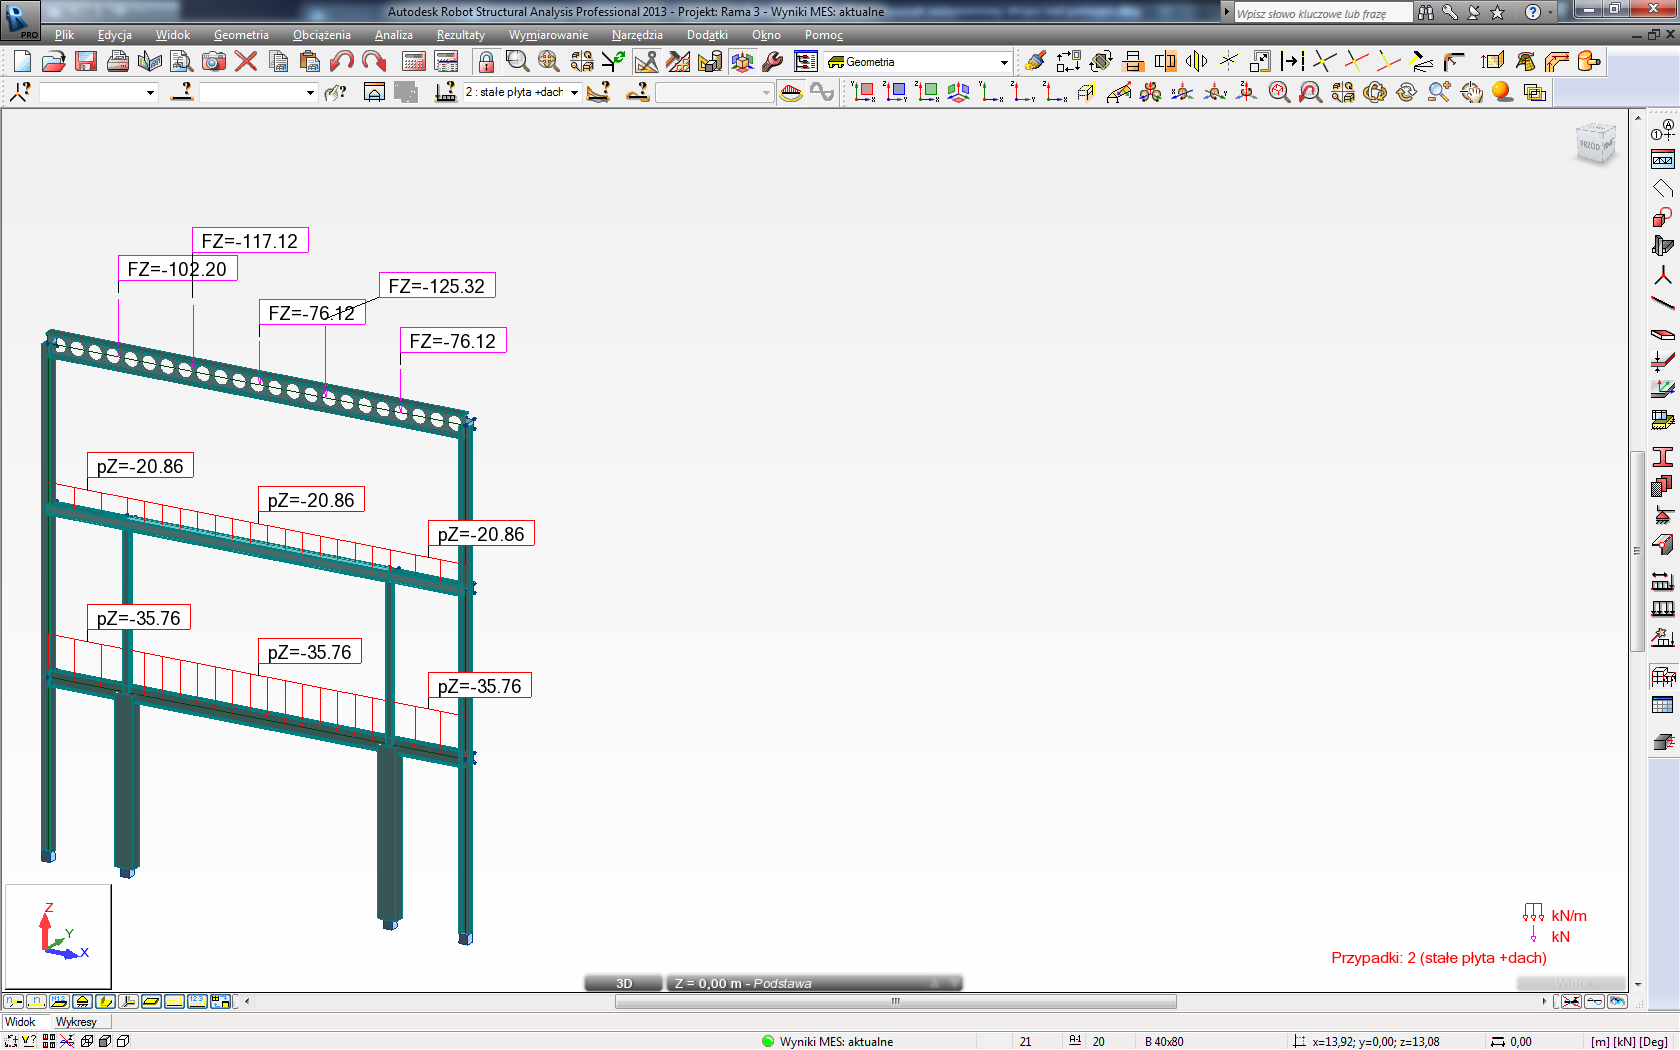This screenshot has width=1680, height=1050.
Task: Open the Plik menu
Action: (x=65, y=35)
